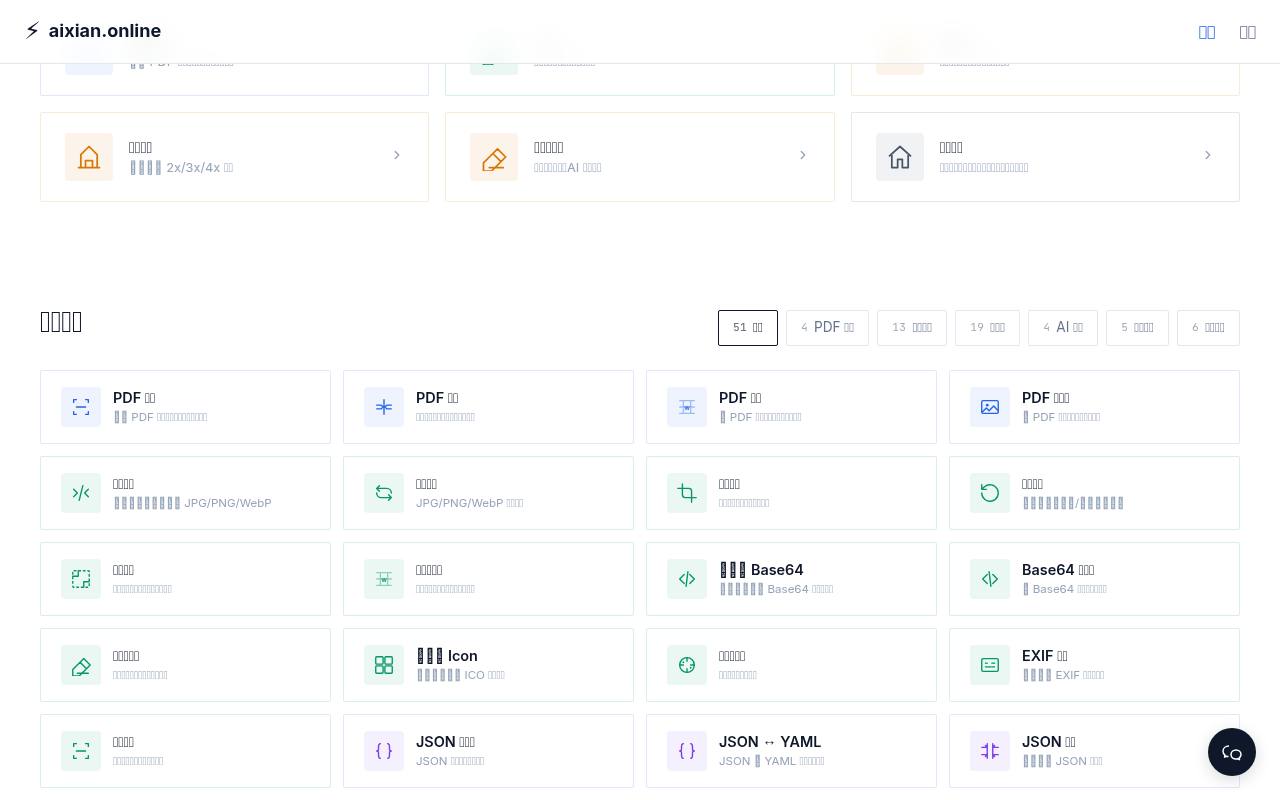The height and width of the screenshot is (800, 1280).
Task: Open the green scan-frame icon tool
Action: click(x=185, y=751)
